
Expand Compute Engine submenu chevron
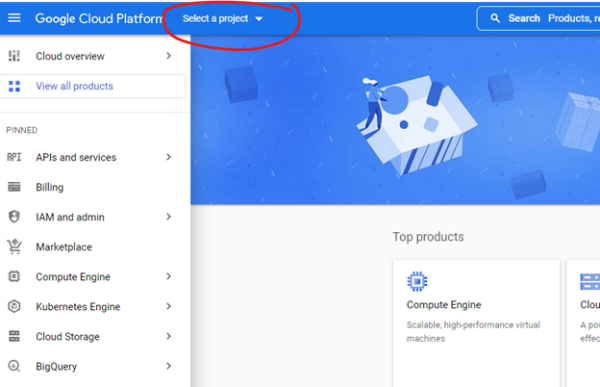[x=169, y=276]
